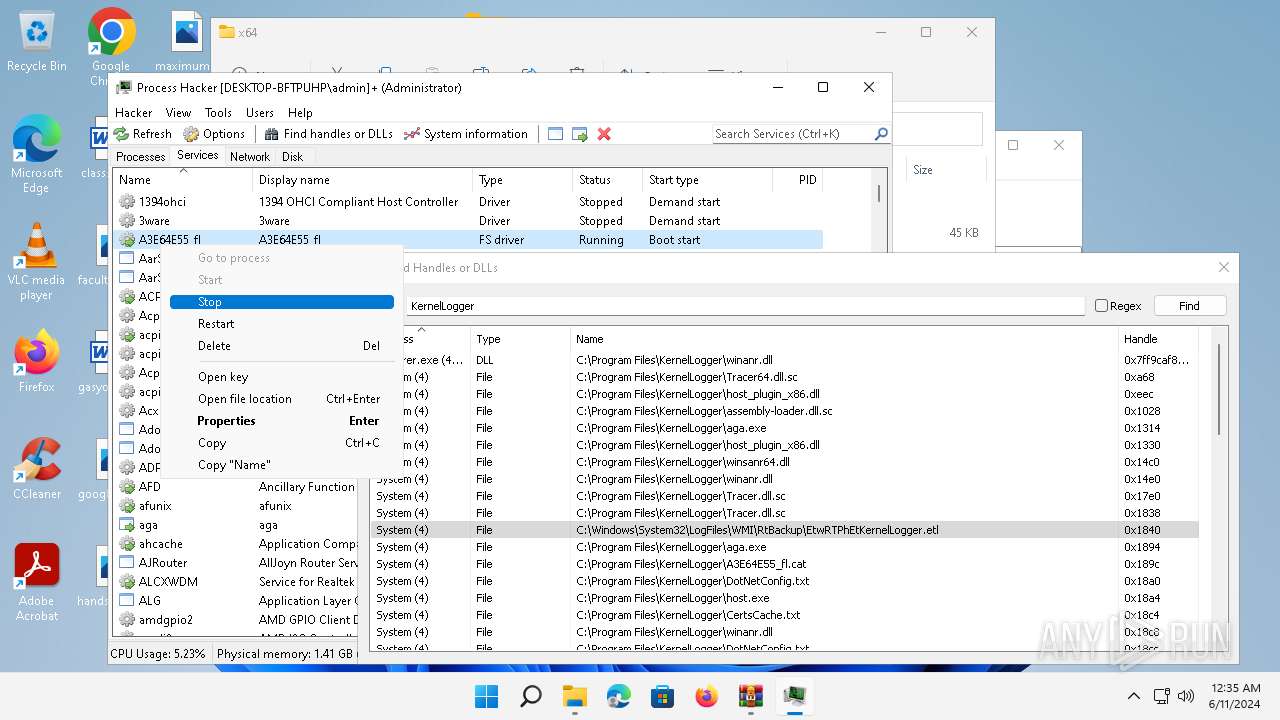
Task: Choose Restart in the context menu
Action: click(282, 324)
